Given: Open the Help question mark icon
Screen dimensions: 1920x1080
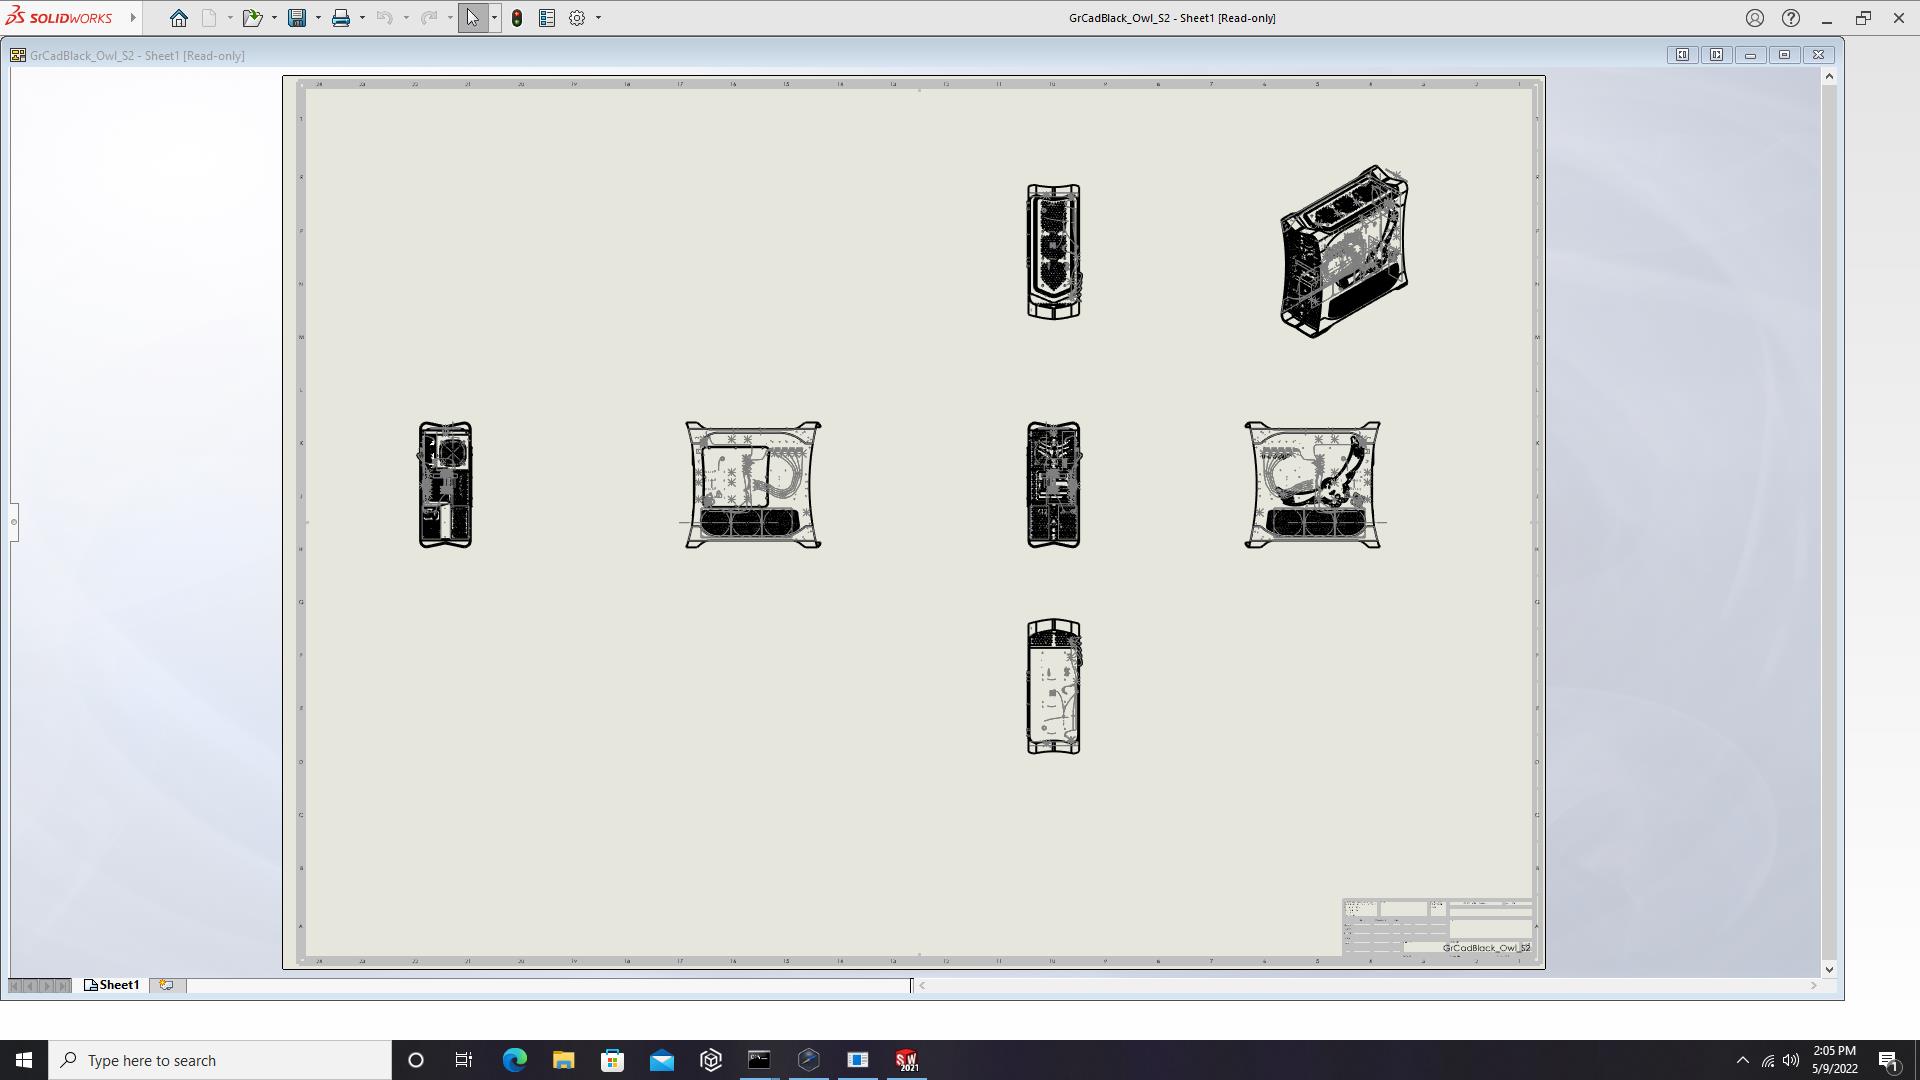Looking at the screenshot, I should coord(1791,18).
